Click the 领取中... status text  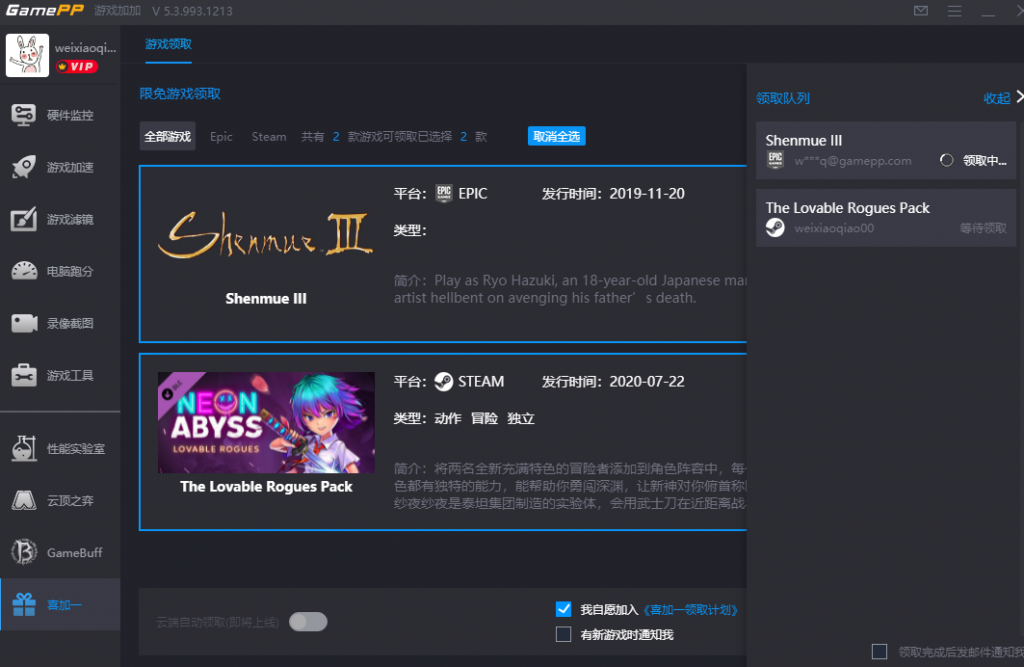(985, 161)
